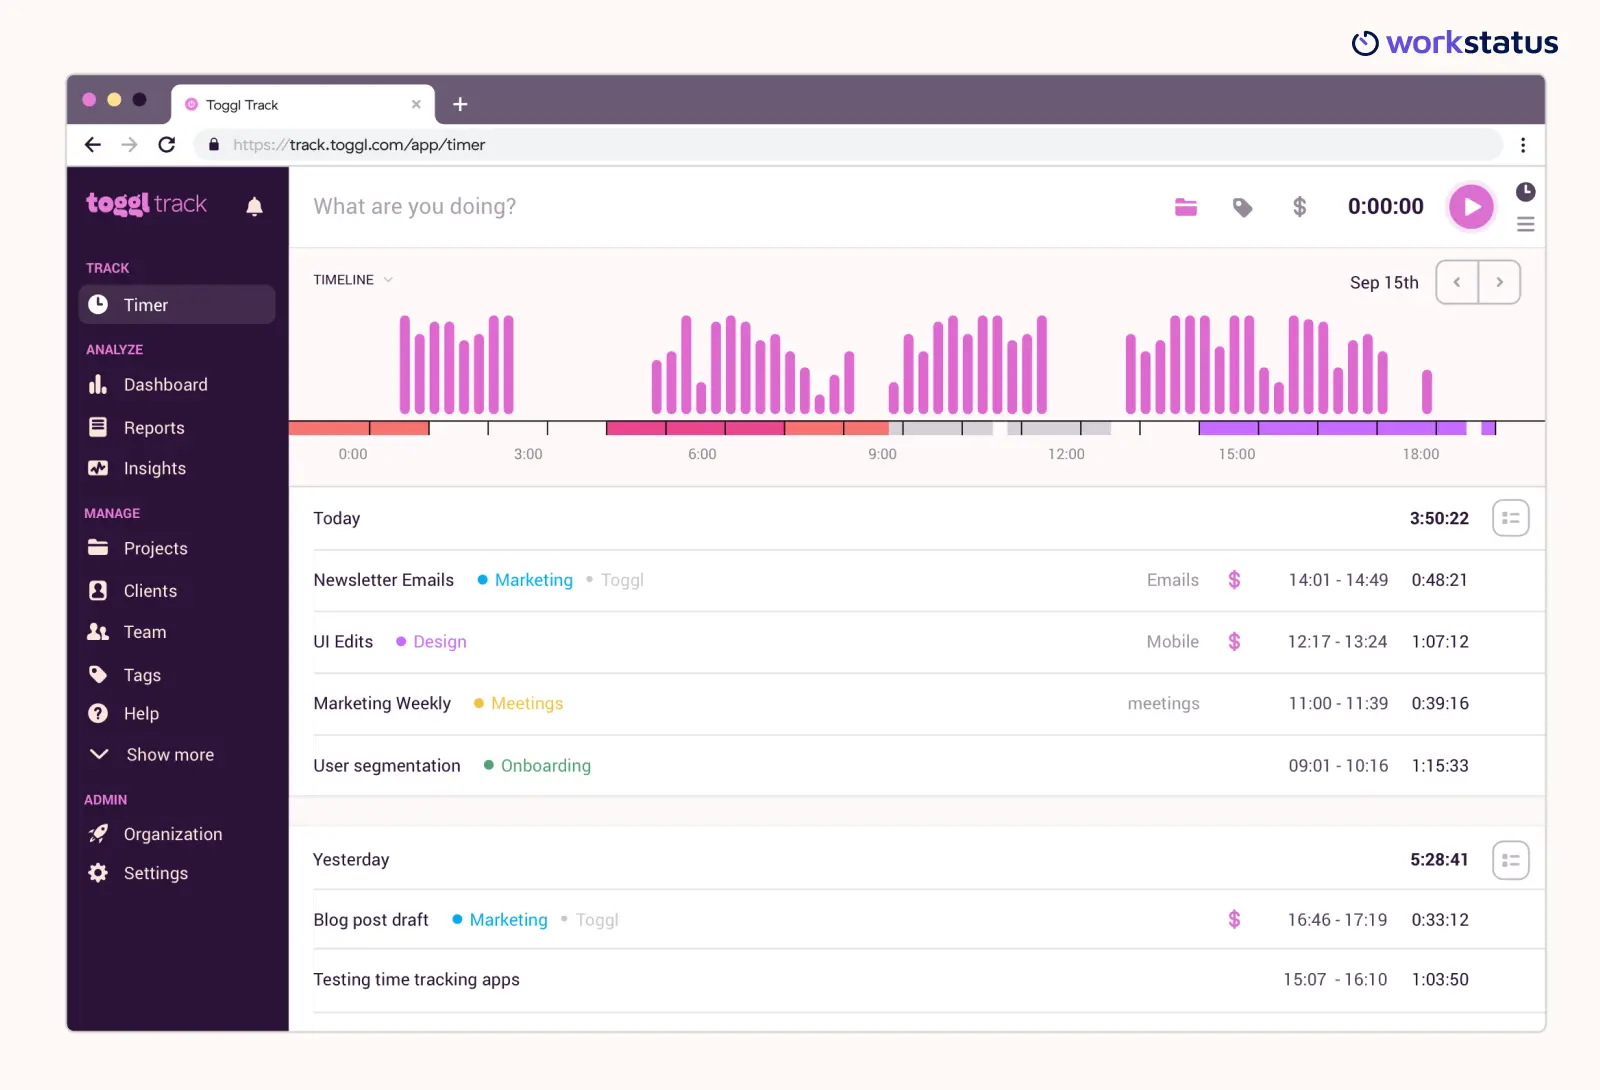Open Insights from the sidebar
Image resolution: width=1600 pixels, height=1090 pixels.
154,469
